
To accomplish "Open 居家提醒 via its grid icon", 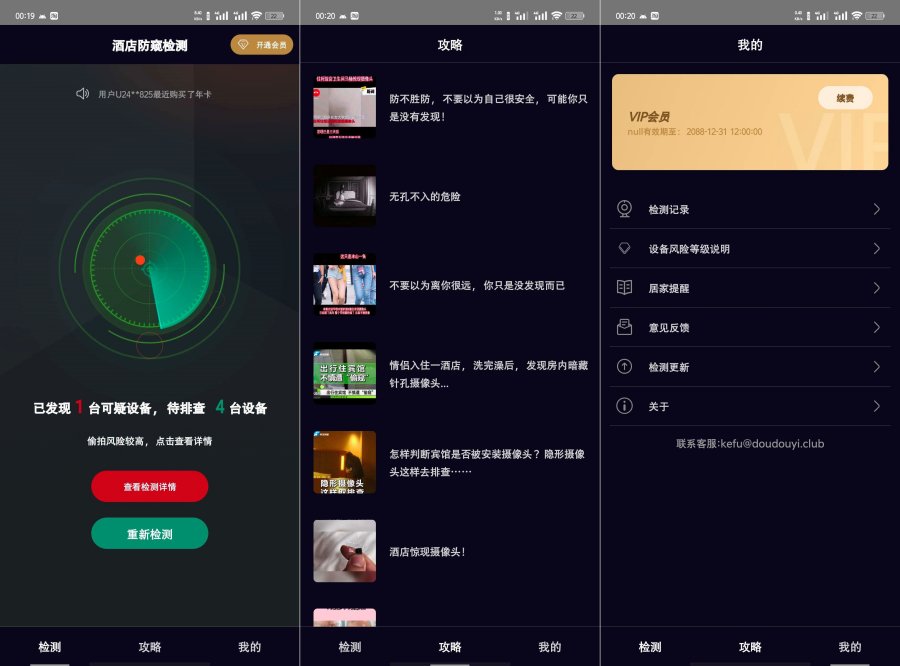I will 623,288.
